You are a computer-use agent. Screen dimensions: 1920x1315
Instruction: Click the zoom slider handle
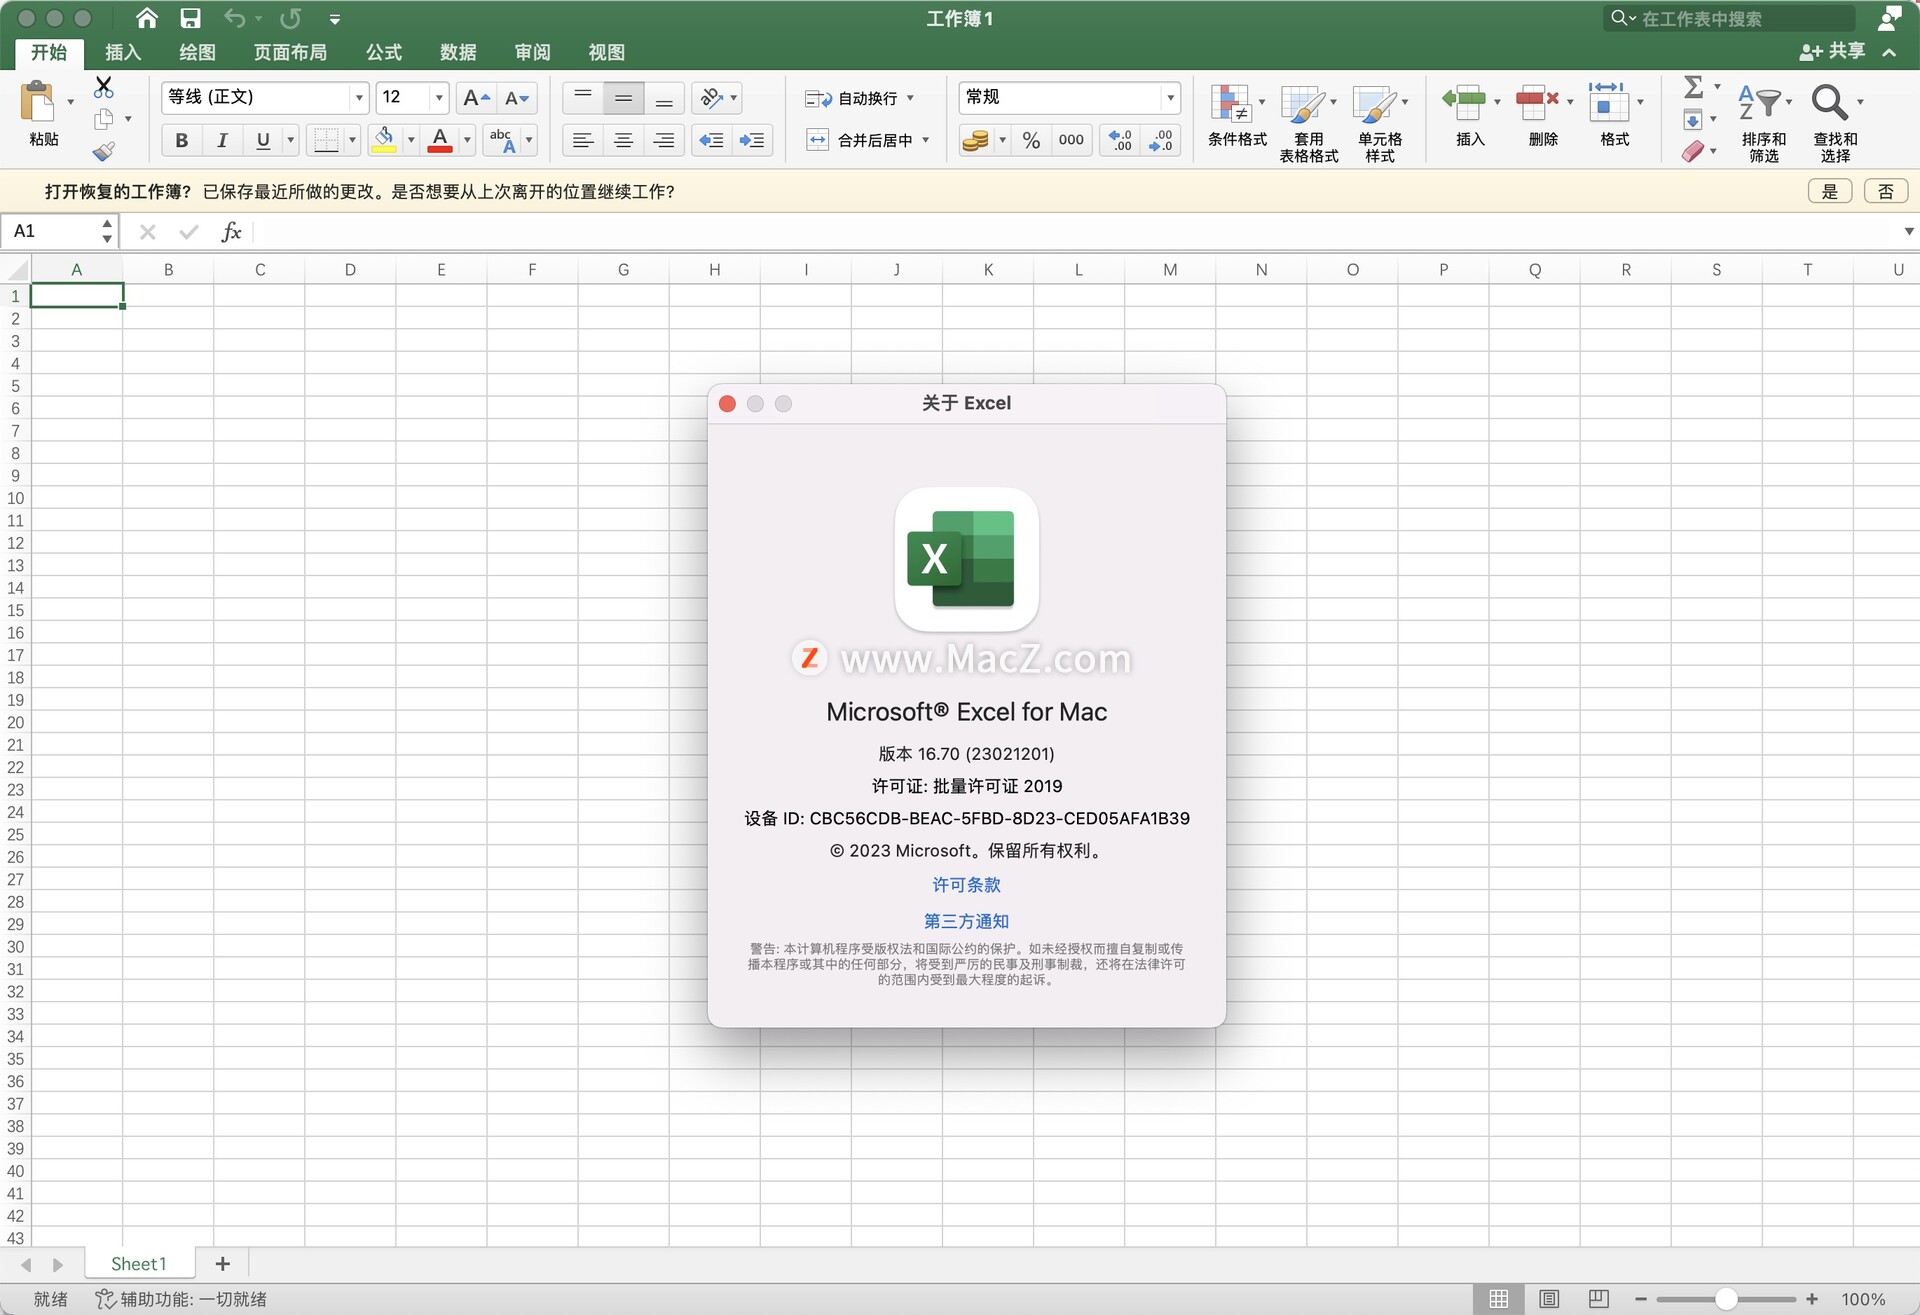click(1725, 1299)
